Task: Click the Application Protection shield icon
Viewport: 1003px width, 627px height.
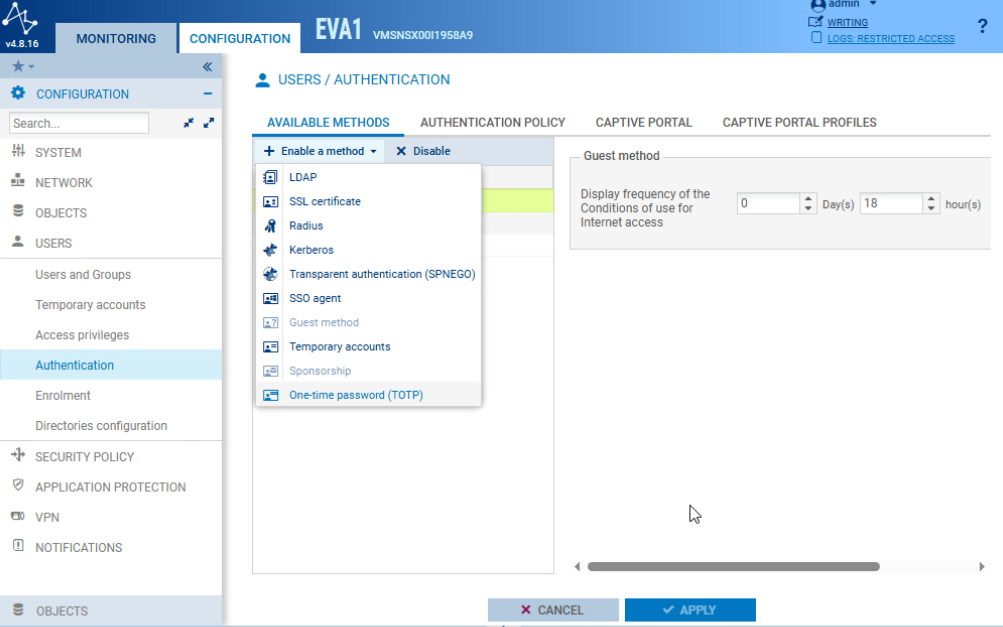Action: click(18, 486)
